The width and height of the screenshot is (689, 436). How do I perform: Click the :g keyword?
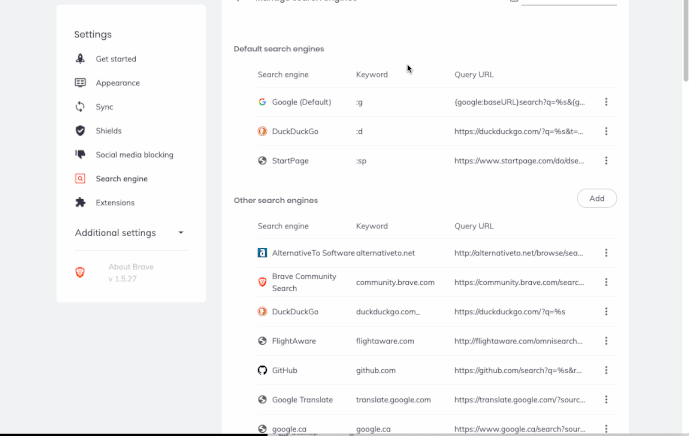point(359,102)
